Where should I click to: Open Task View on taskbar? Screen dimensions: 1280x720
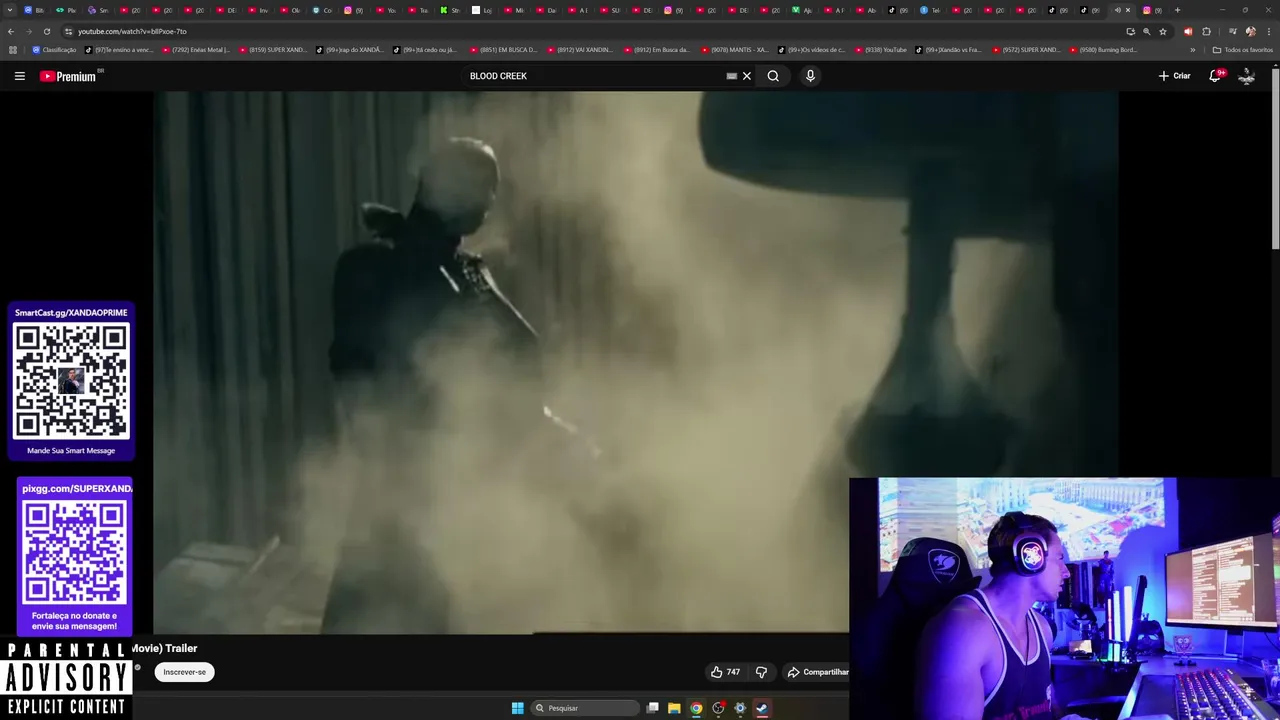click(x=652, y=708)
